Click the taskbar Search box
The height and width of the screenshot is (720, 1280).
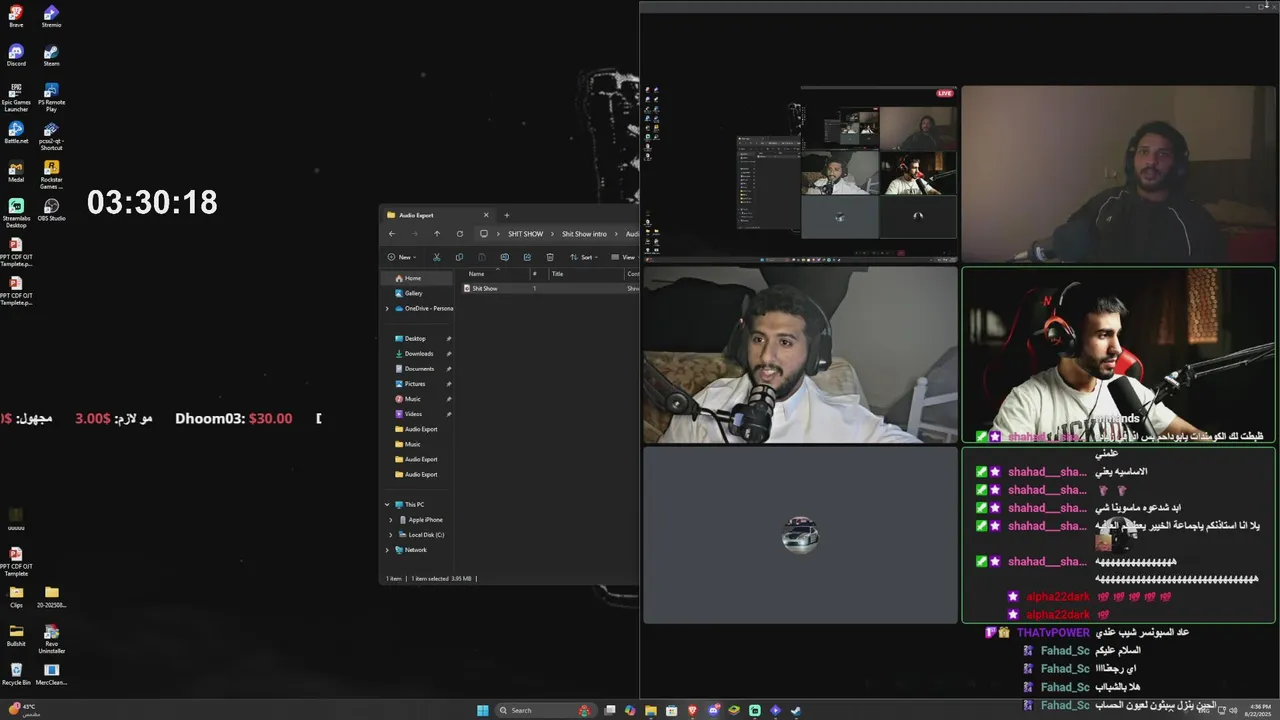pyautogui.click(x=546, y=710)
